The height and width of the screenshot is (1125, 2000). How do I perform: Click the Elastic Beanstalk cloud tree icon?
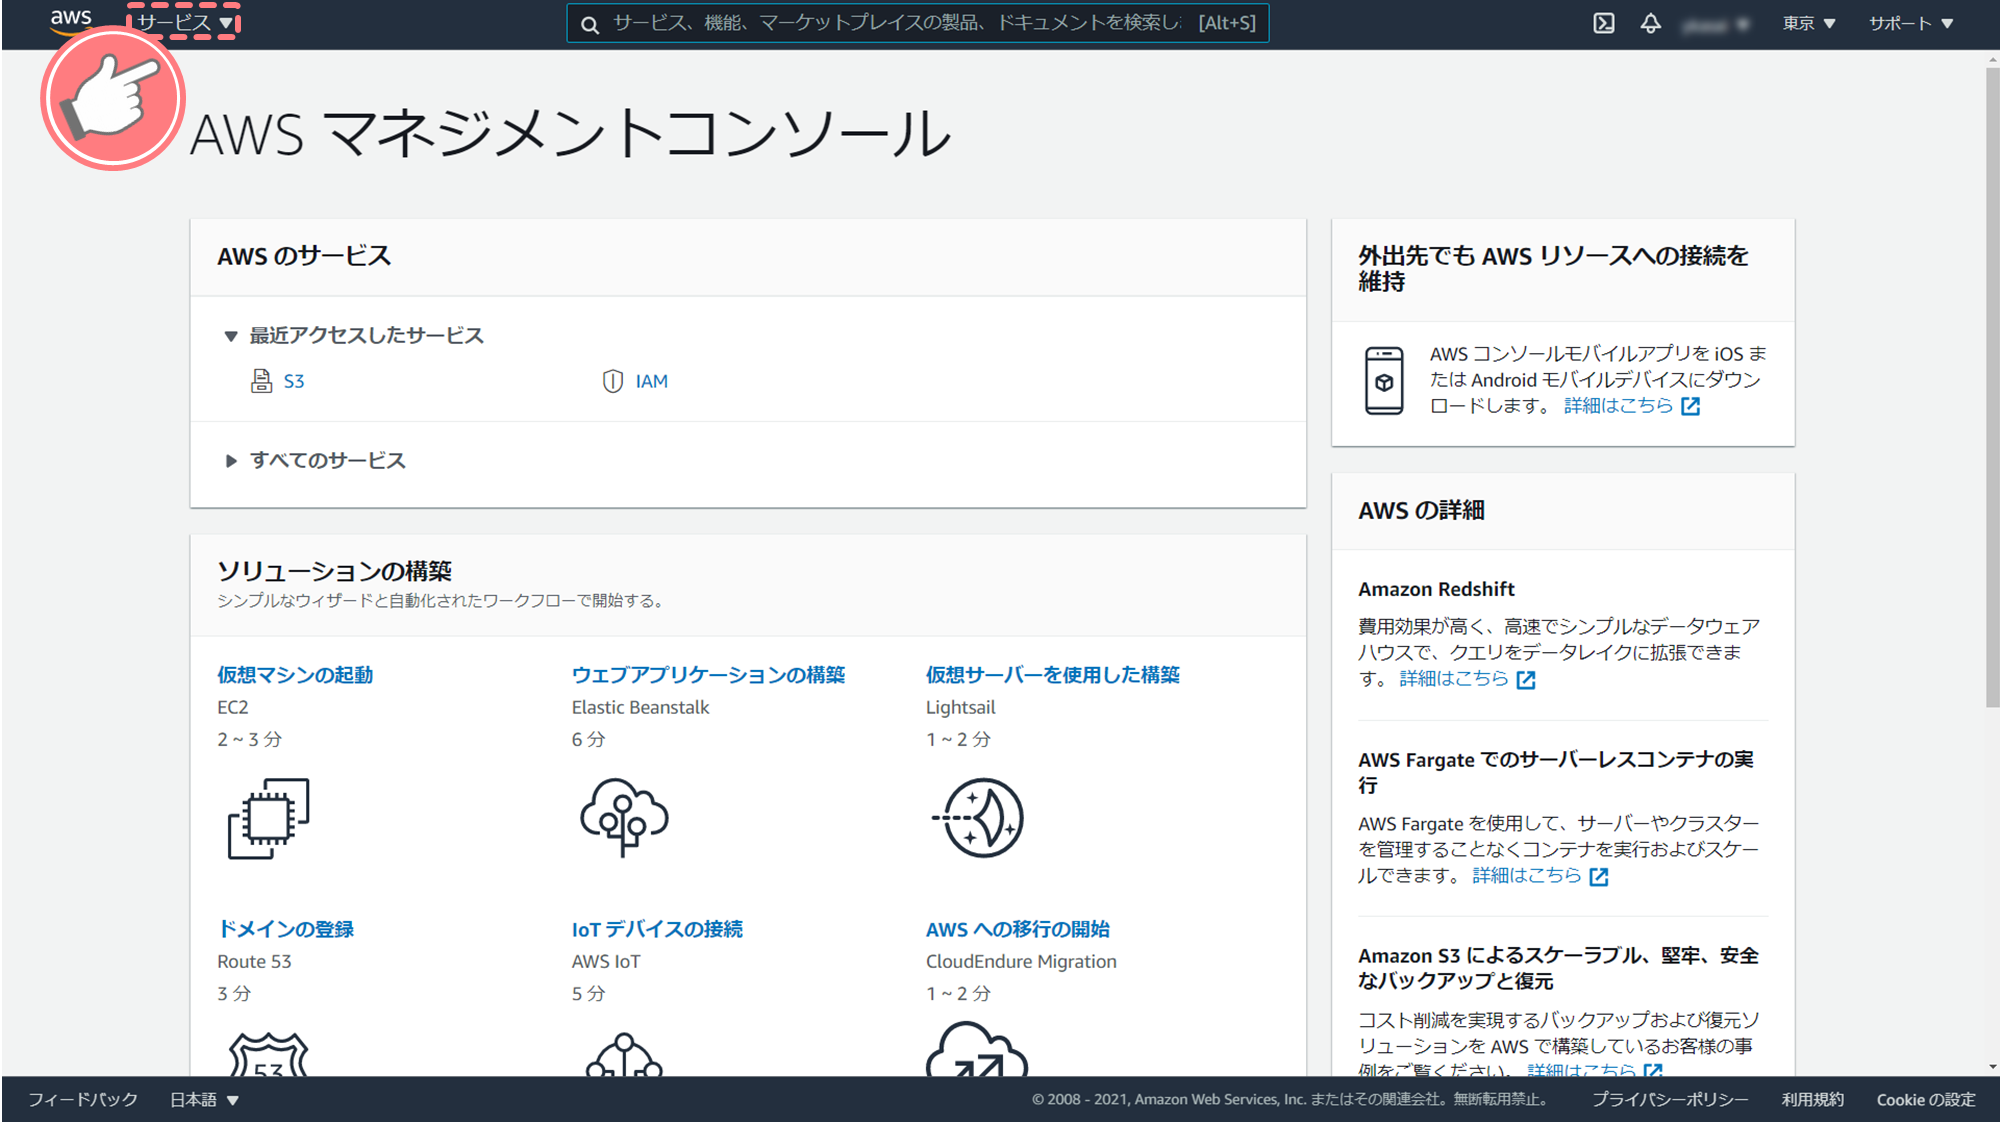pos(624,817)
